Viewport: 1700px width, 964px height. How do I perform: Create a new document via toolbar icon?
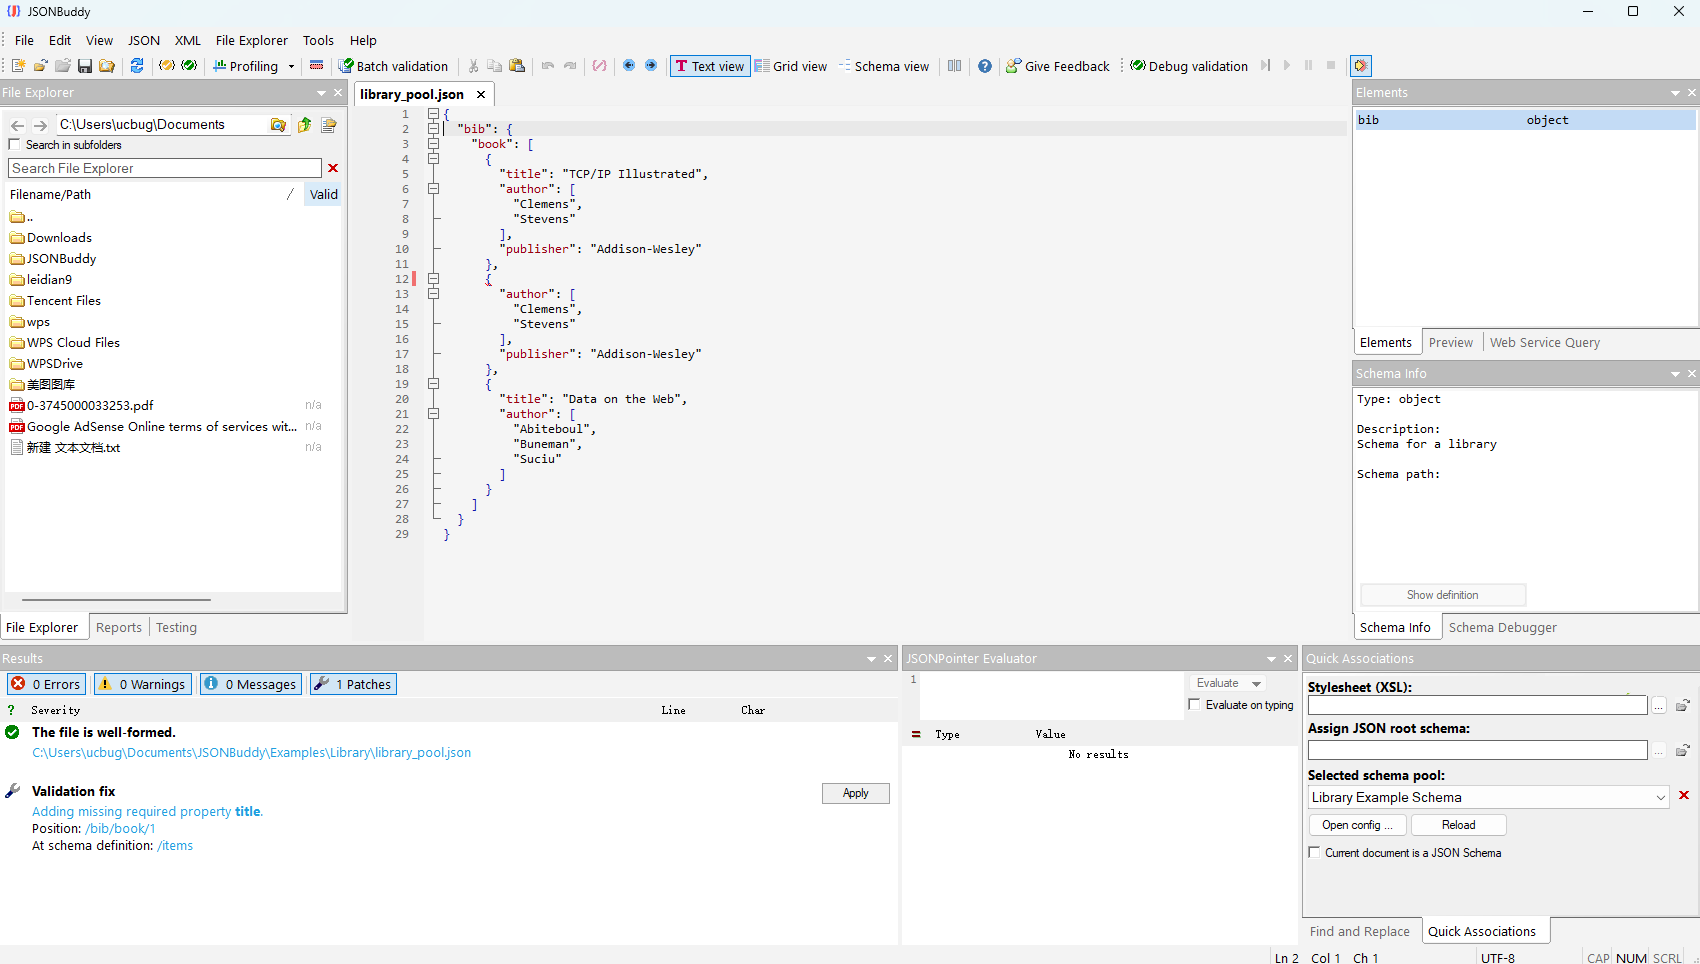tap(18, 66)
